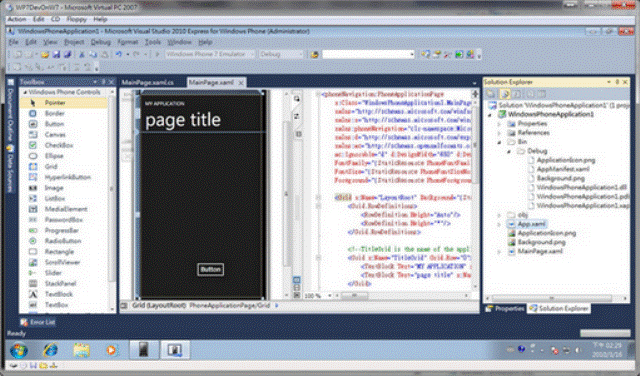Open the Project menu

74,42
